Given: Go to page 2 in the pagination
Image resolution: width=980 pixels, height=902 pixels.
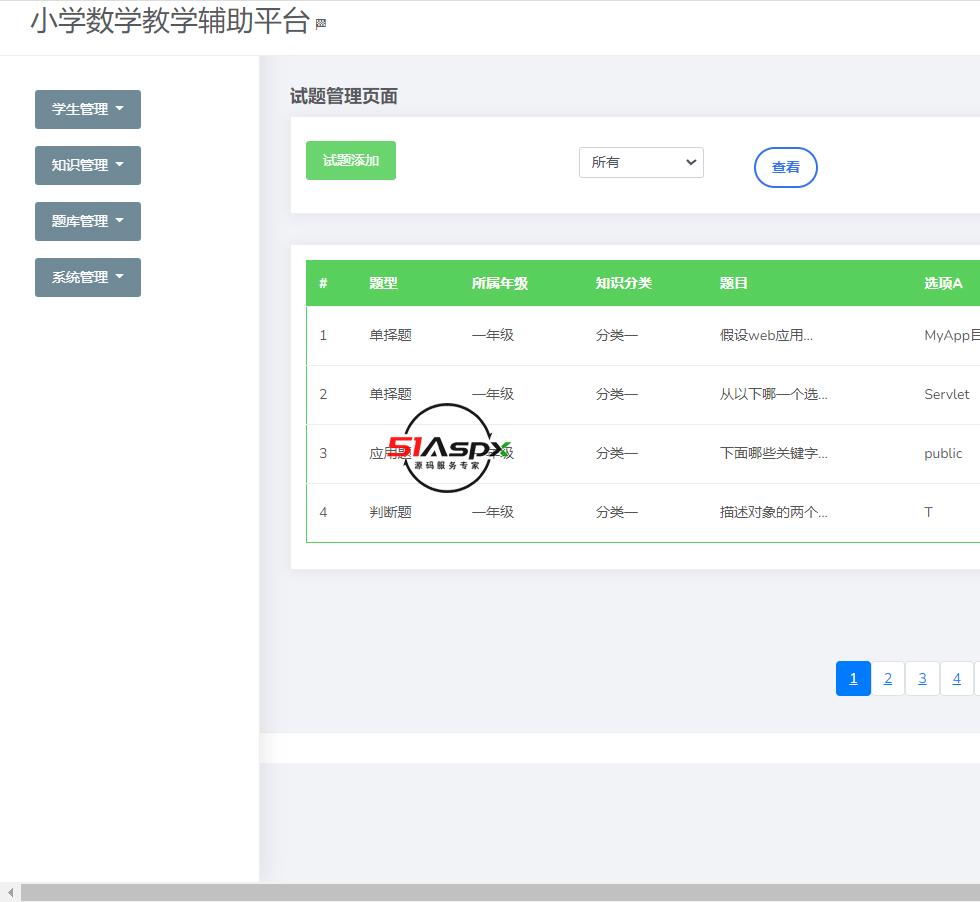Looking at the screenshot, I should (887, 678).
